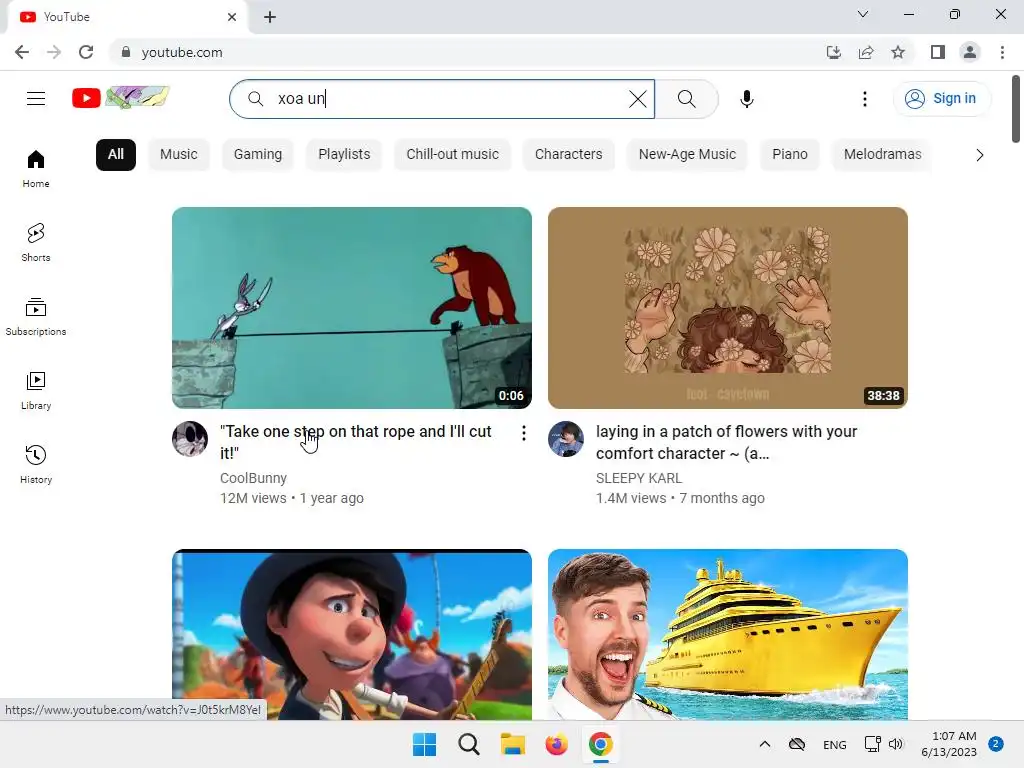Select the Chill-out music chip
Viewport: 1024px width, 768px height.
[x=453, y=155]
